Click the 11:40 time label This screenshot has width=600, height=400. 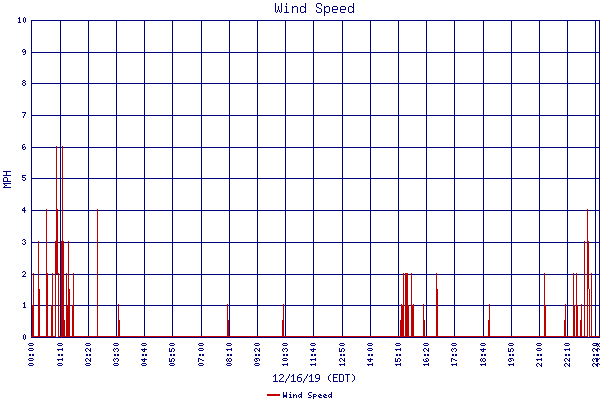(x=313, y=354)
